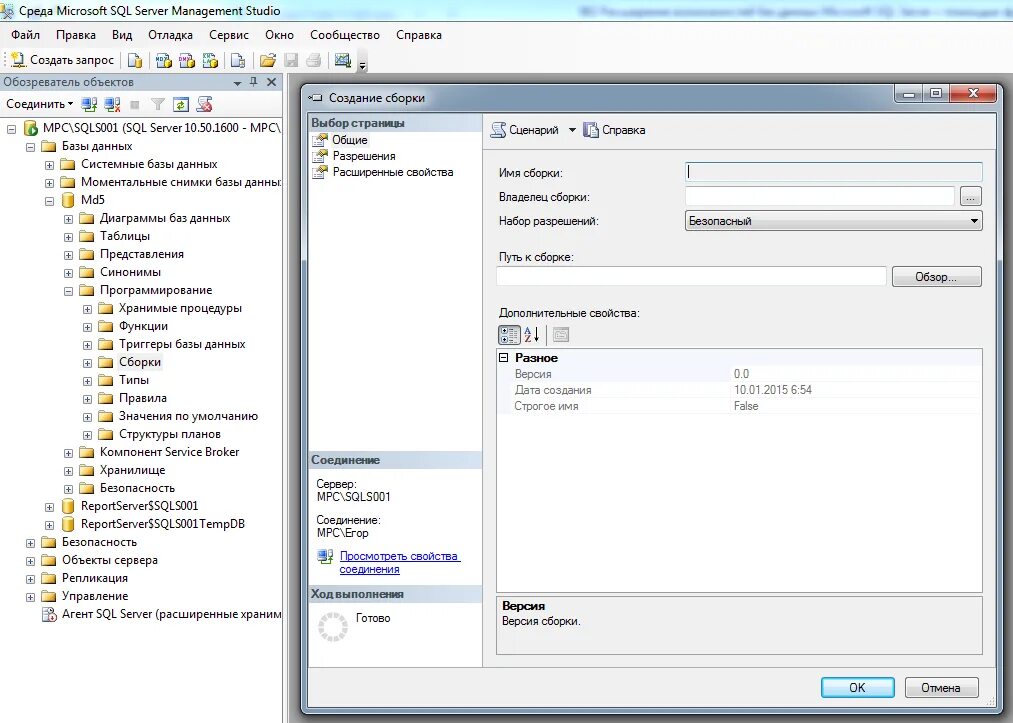Open the Database Engine query icon
This screenshot has height=723, width=1013.
pos(135,60)
